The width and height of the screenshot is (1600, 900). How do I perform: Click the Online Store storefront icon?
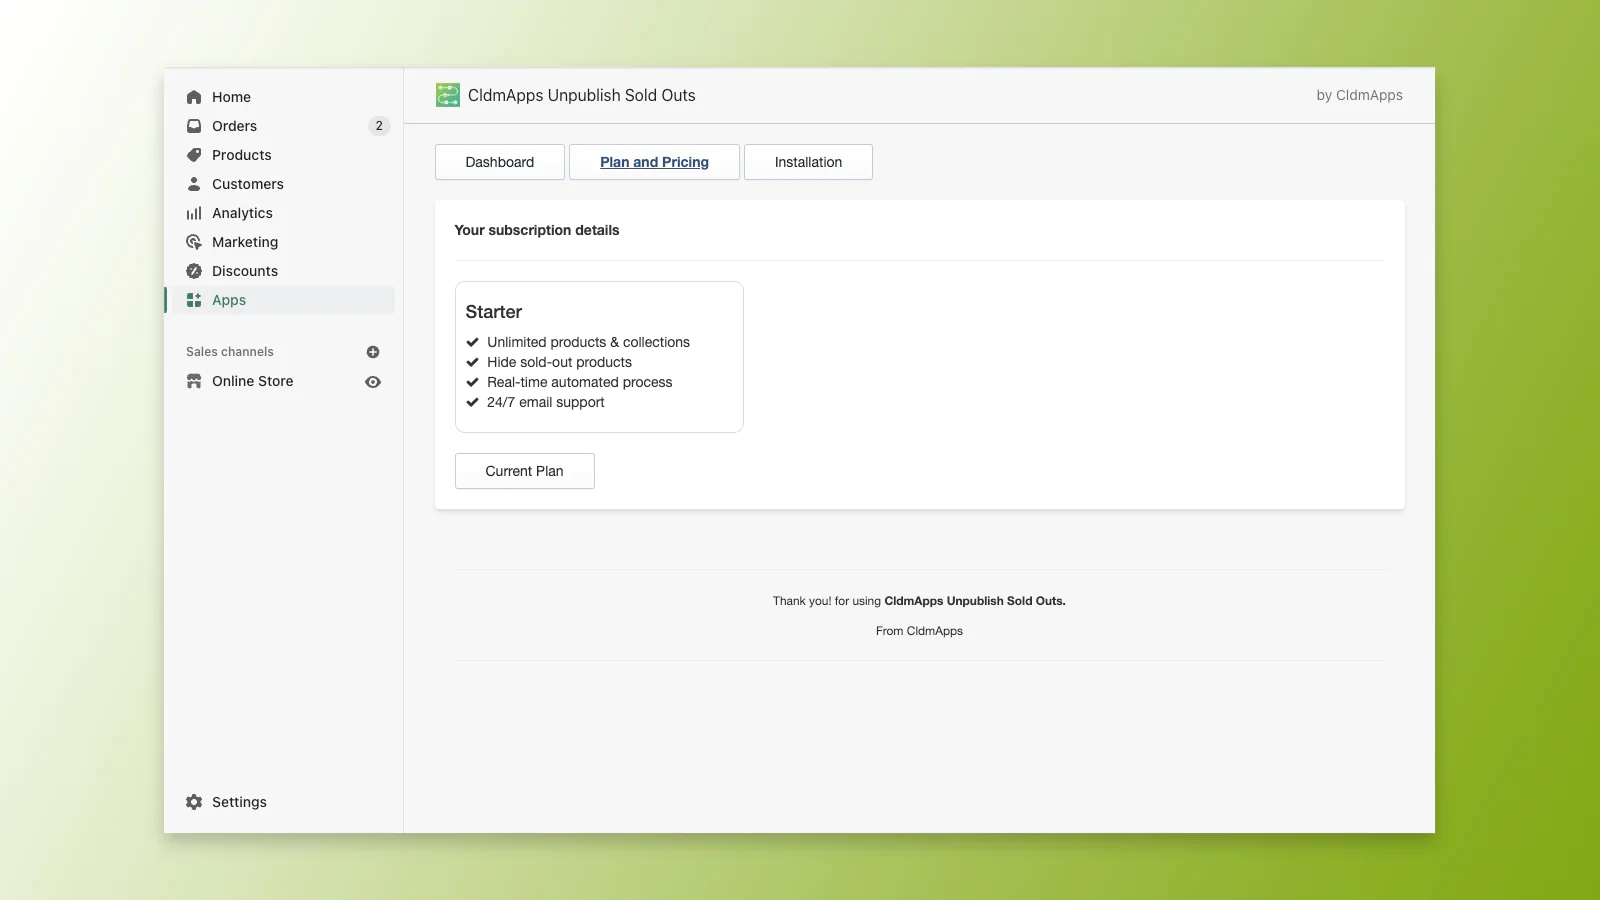[194, 381]
